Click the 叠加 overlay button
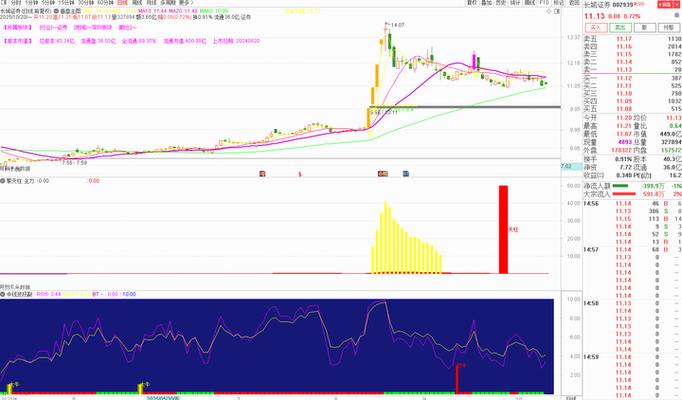The width and height of the screenshot is (682, 400). coord(486,3)
